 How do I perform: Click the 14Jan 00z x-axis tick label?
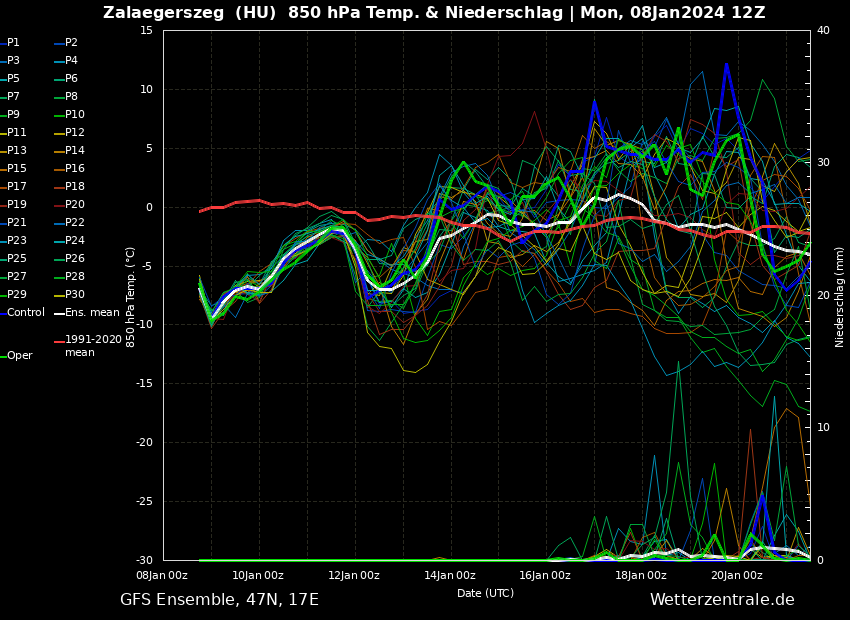pyautogui.click(x=450, y=576)
